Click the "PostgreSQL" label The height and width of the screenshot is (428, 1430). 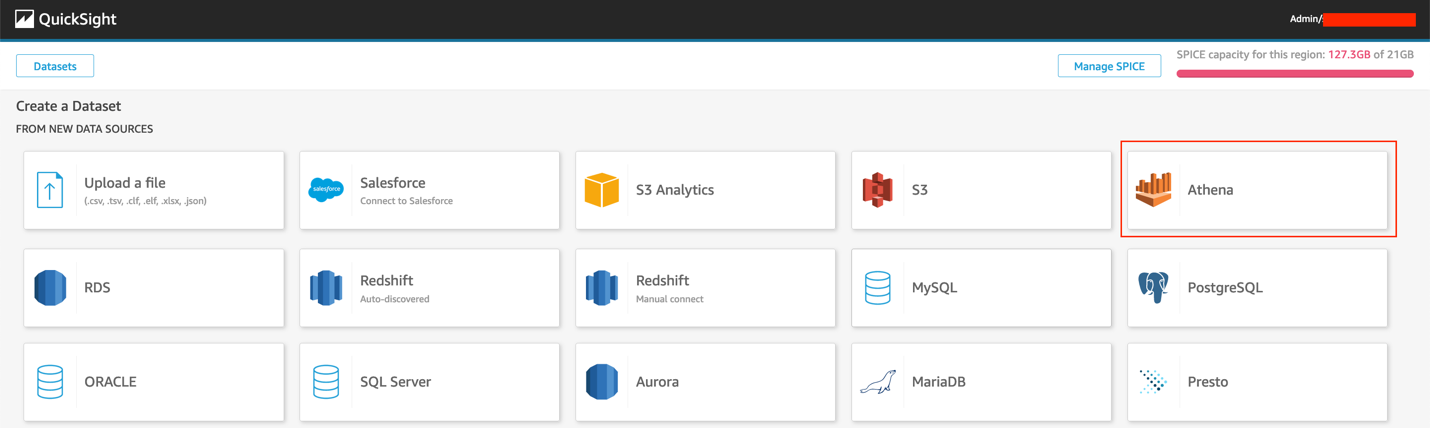[1225, 288]
